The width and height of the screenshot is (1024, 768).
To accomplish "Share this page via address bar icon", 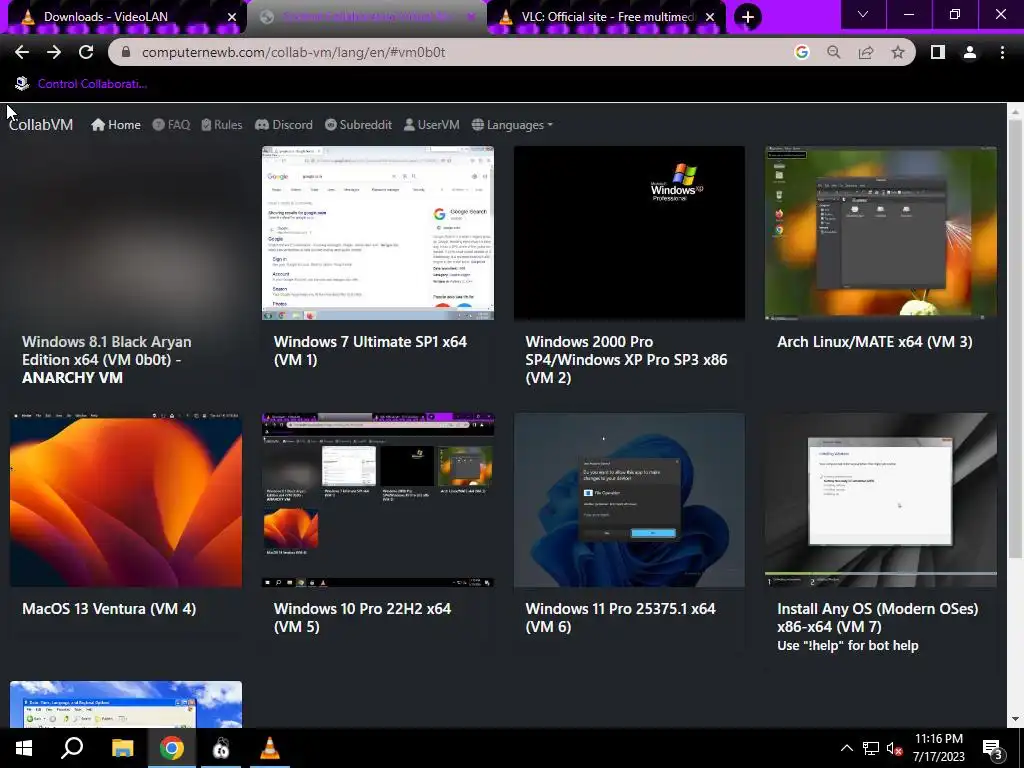I will pyautogui.click(x=866, y=52).
